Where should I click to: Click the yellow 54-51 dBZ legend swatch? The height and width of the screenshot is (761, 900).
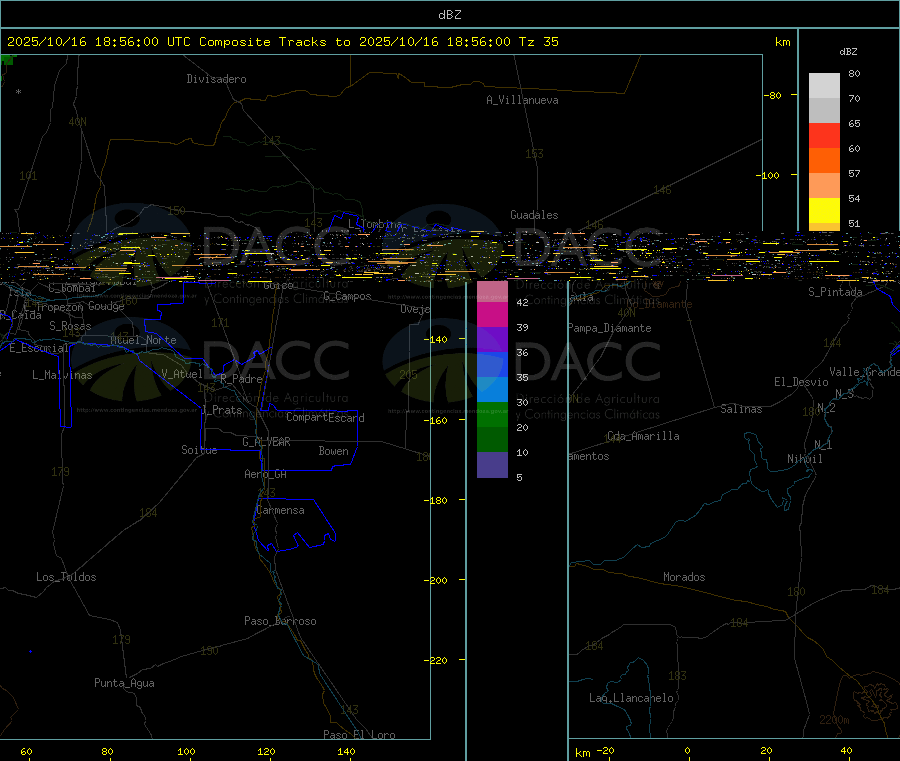click(824, 211)
